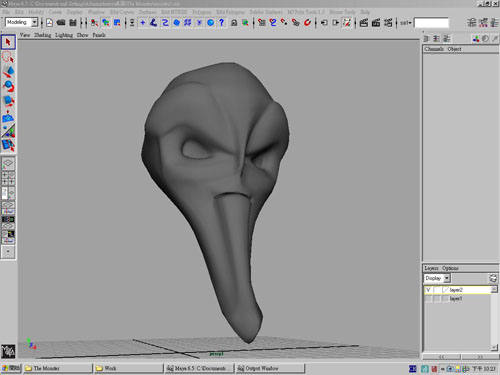Toggle construction history on/off icon
500x375 pixels.
coord(347,23)
